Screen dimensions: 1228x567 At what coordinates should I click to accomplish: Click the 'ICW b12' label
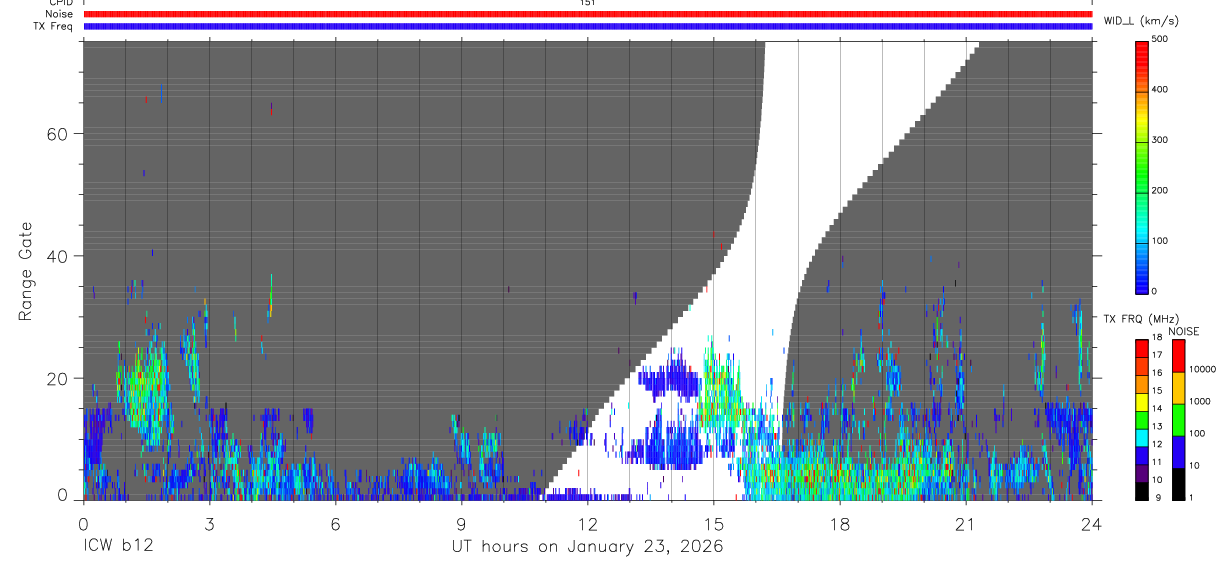(x=118, y=547)
